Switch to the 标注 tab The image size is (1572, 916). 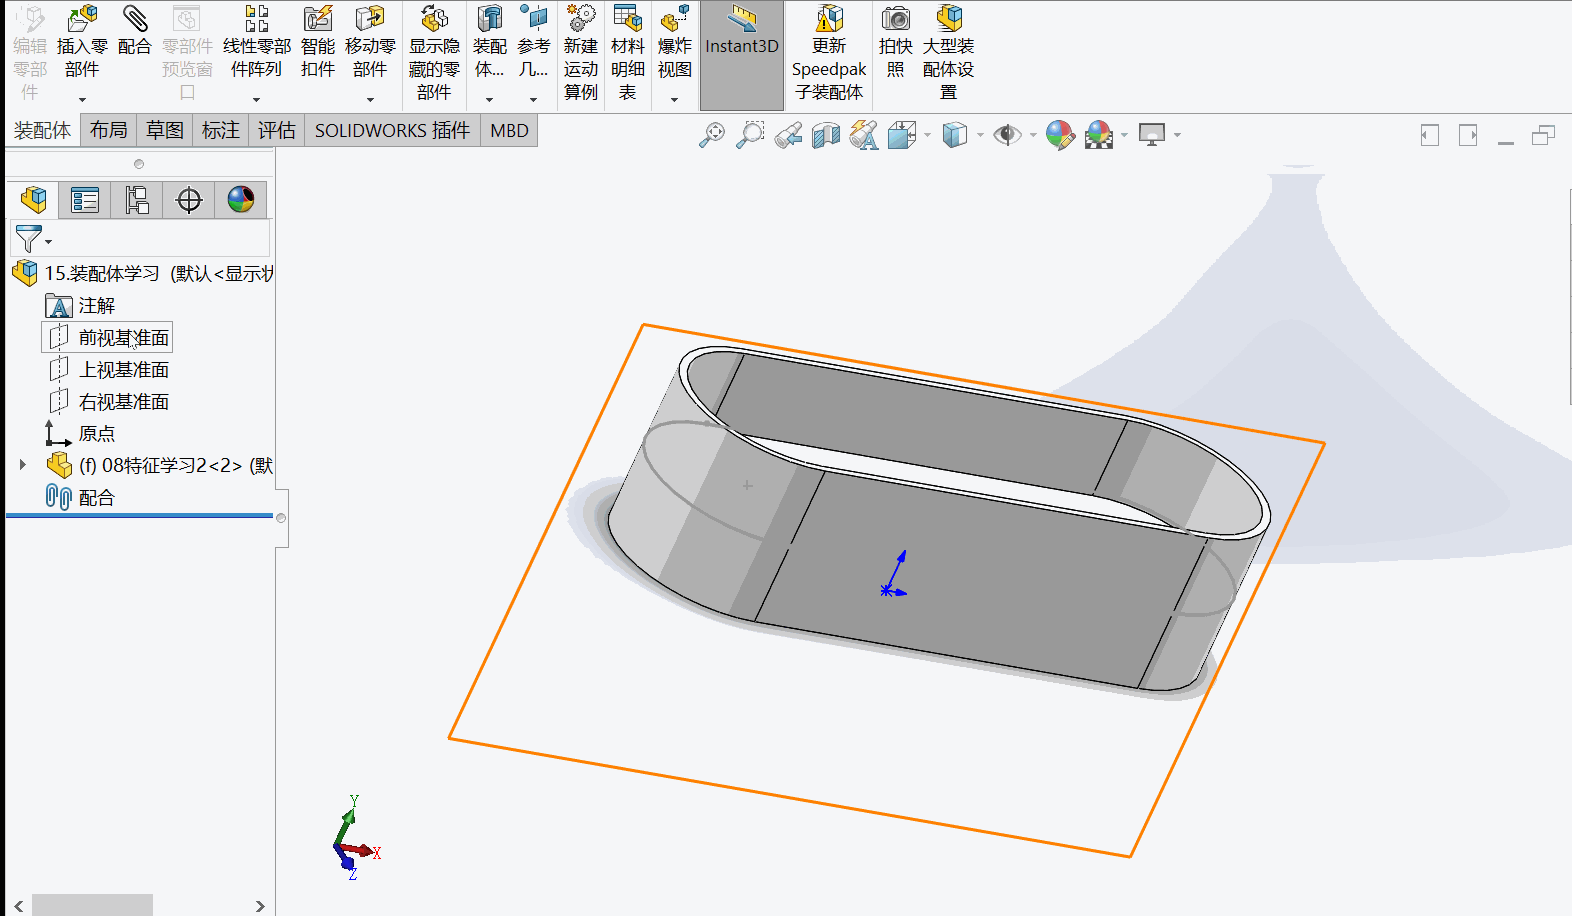221,131
